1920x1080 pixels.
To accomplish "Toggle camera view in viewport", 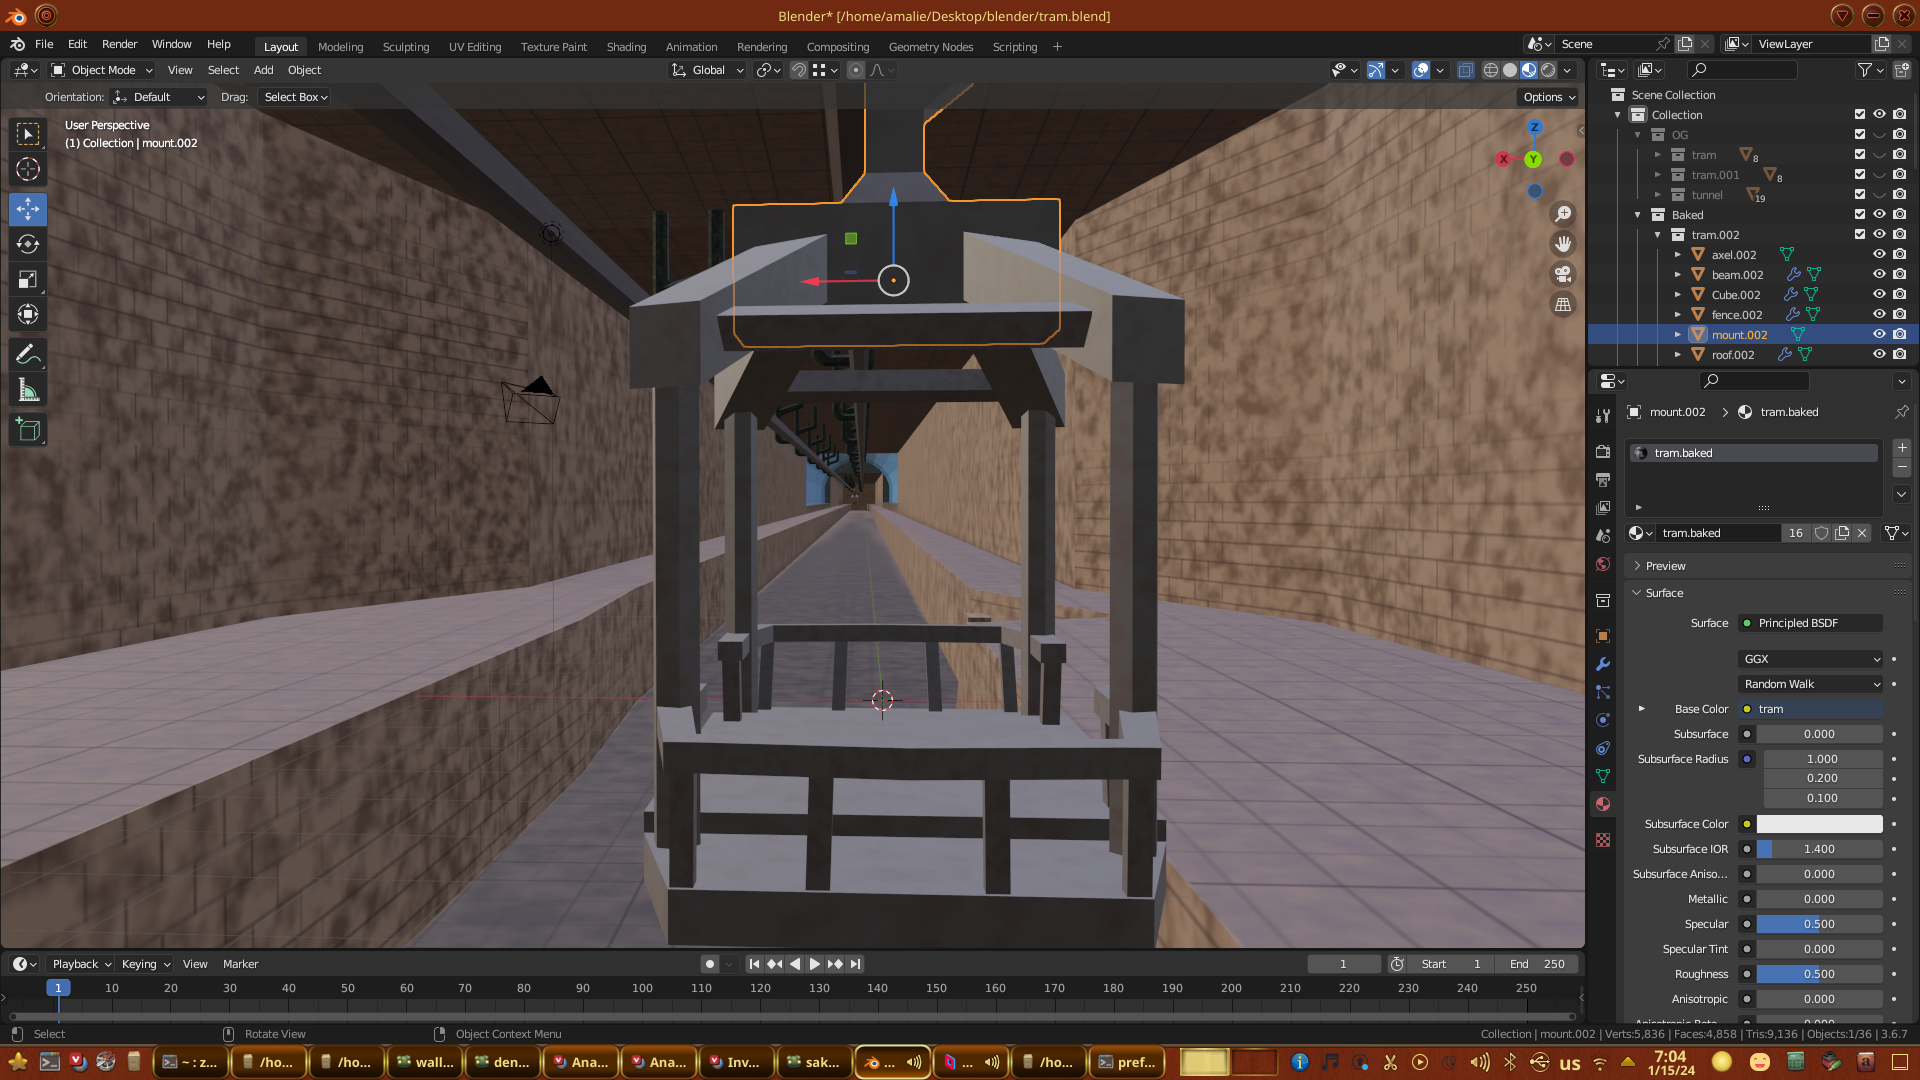I will click(x=1563, y=274).
